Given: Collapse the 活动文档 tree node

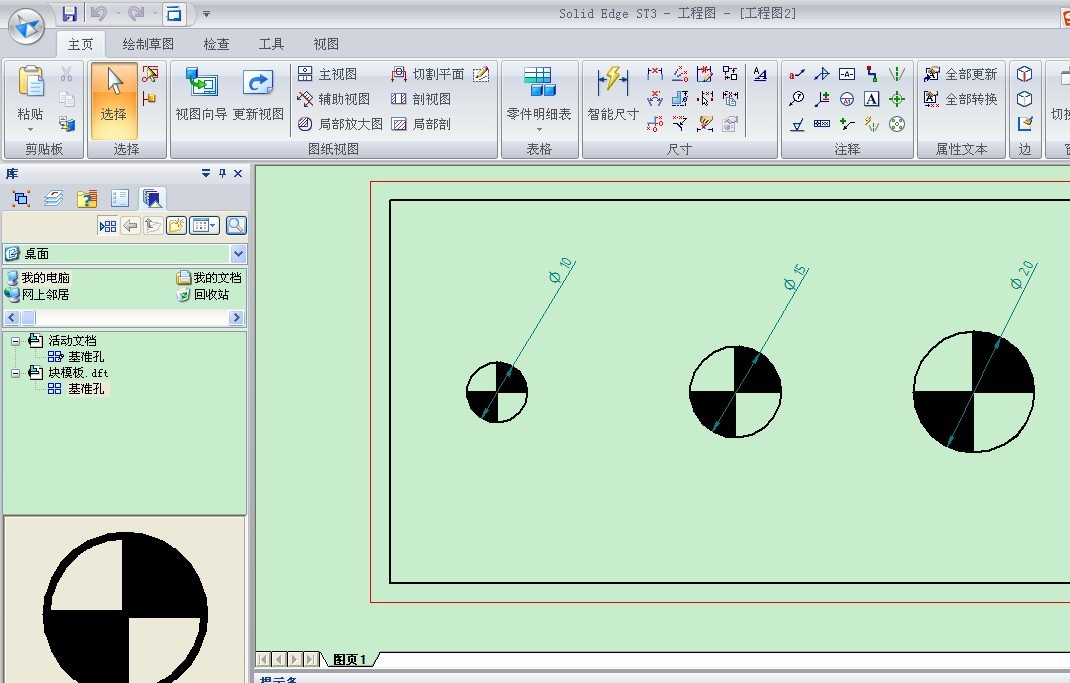Looking at the screenshot, I should (16, 340).
